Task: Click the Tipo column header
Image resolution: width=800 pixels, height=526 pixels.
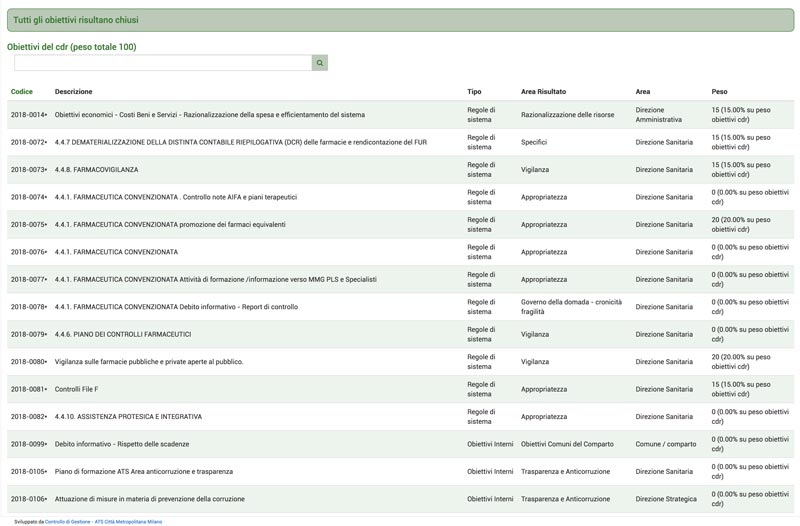Action: pyautogui.click(x=474, y=91)
